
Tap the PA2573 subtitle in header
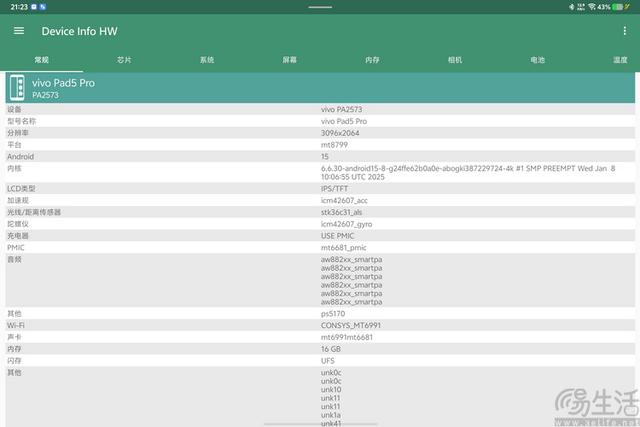coord(45,95)
